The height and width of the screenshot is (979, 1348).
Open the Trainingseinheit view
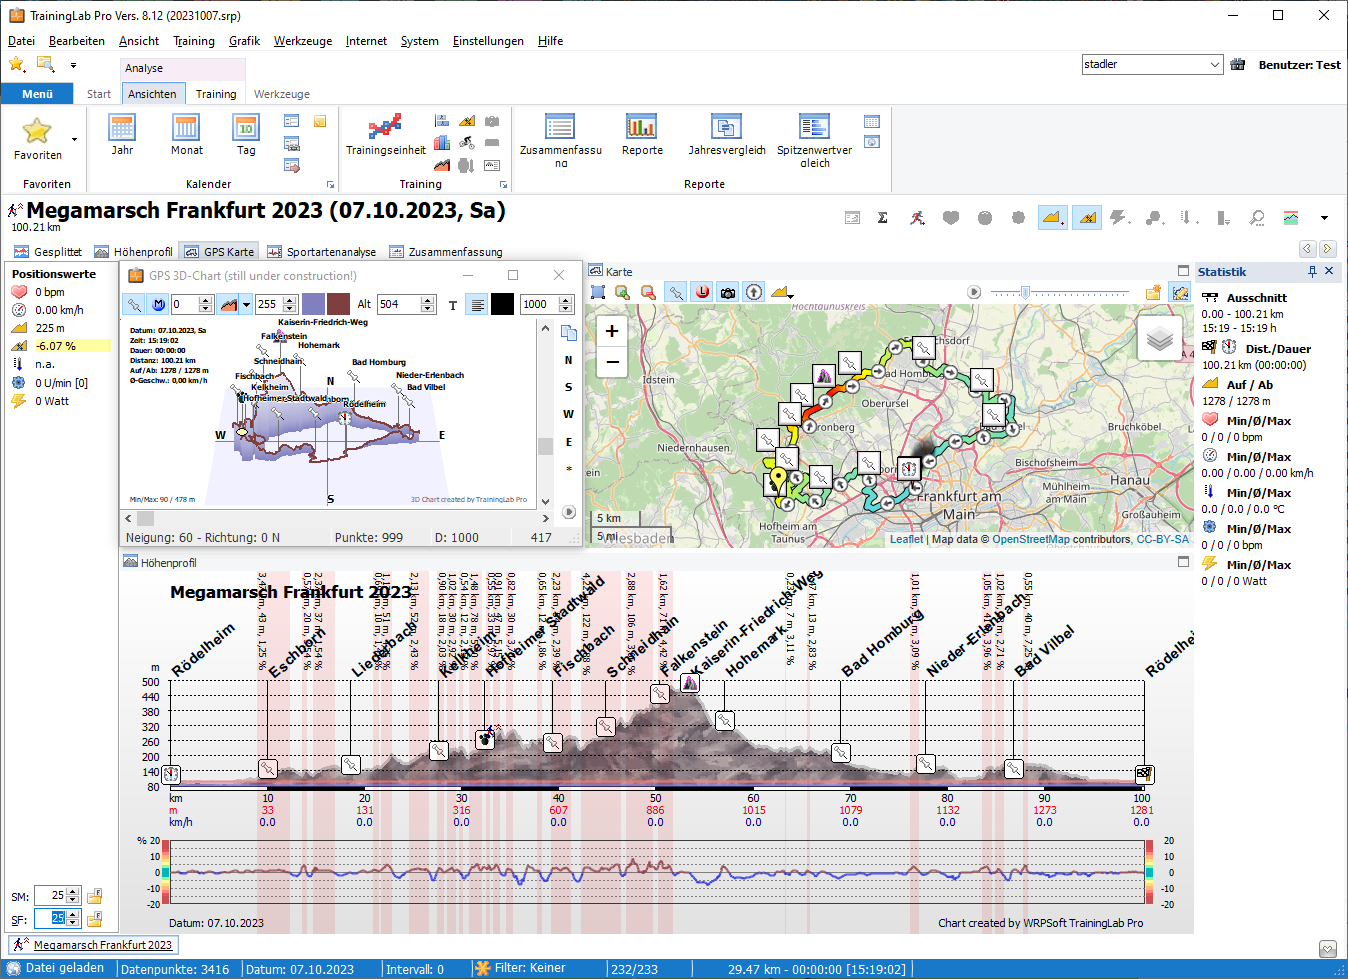[385, 135]
